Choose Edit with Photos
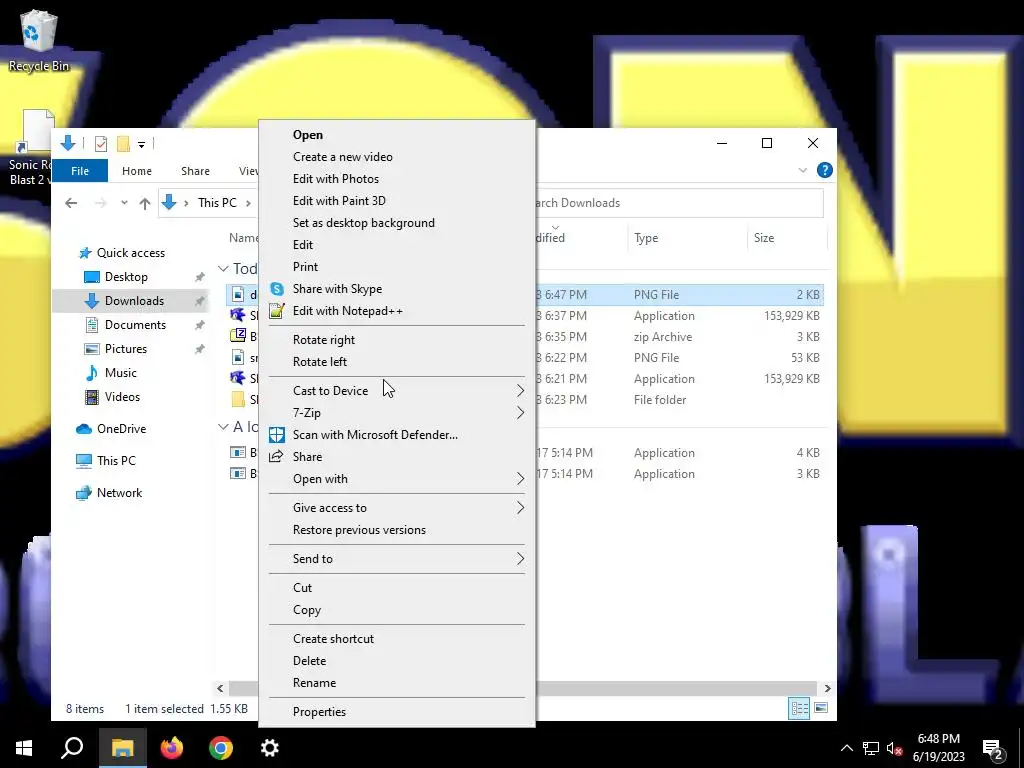1024x768 pixels. tap(397, 179)
